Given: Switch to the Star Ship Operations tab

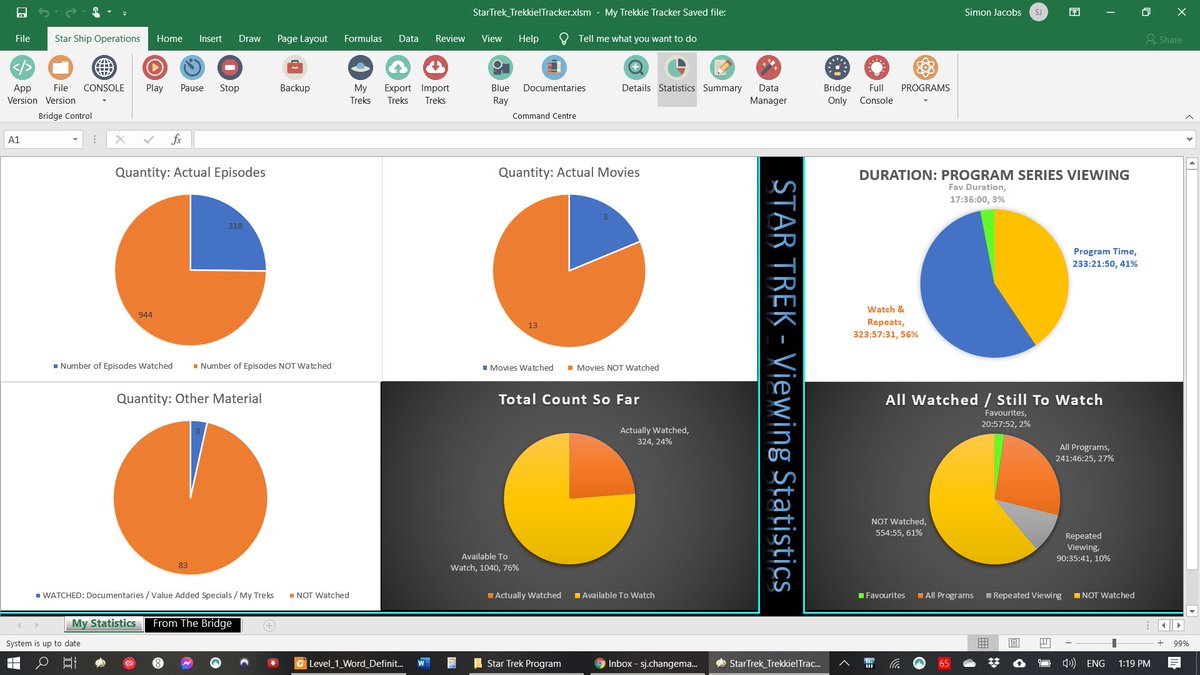Looking at the screenshot, I should tap(97, 39).
